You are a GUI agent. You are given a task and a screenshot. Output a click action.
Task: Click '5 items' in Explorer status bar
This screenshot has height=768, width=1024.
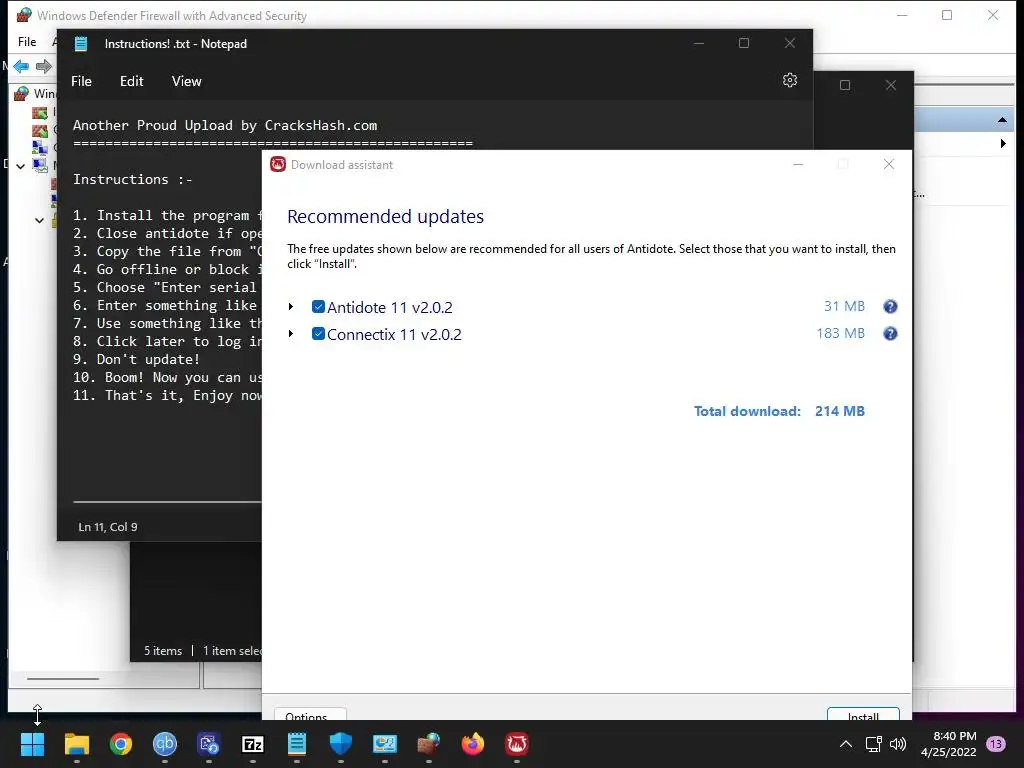point(163,650)
